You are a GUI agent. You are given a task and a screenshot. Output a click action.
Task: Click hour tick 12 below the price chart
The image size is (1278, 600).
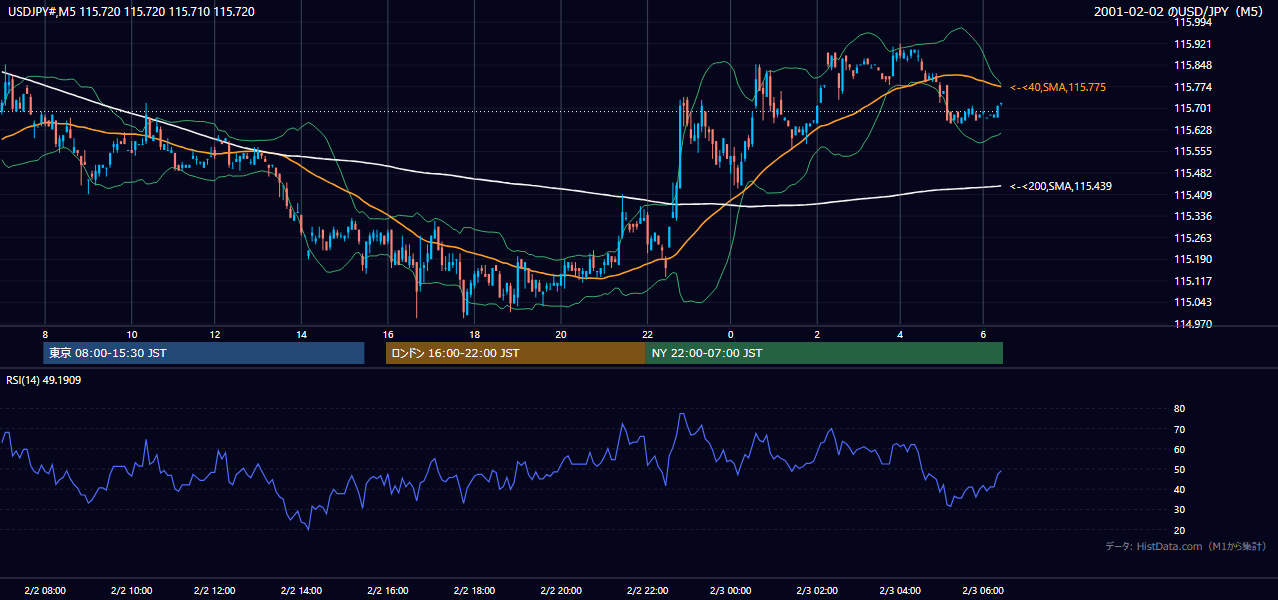click(x=216, y=334)
